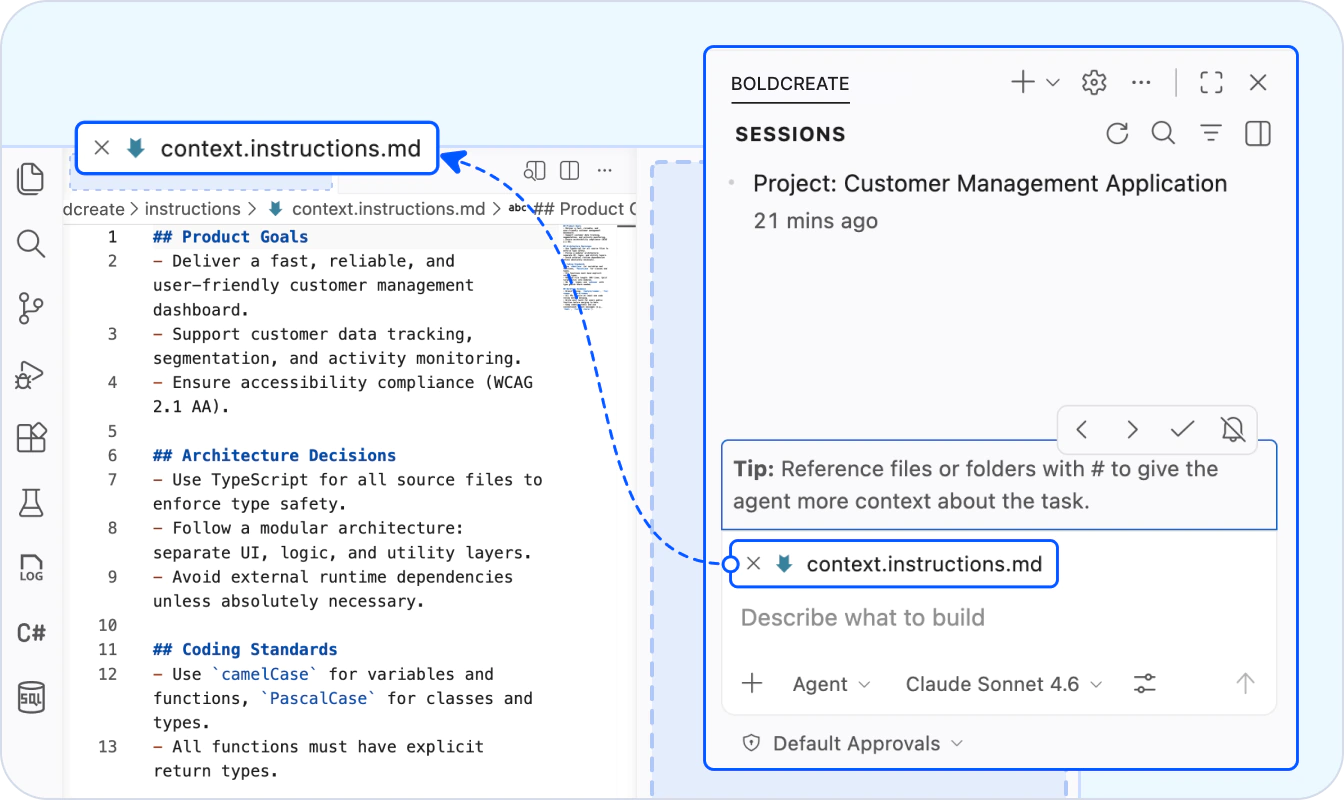
Task: Go to the next tip
Action: point(1132,430)
